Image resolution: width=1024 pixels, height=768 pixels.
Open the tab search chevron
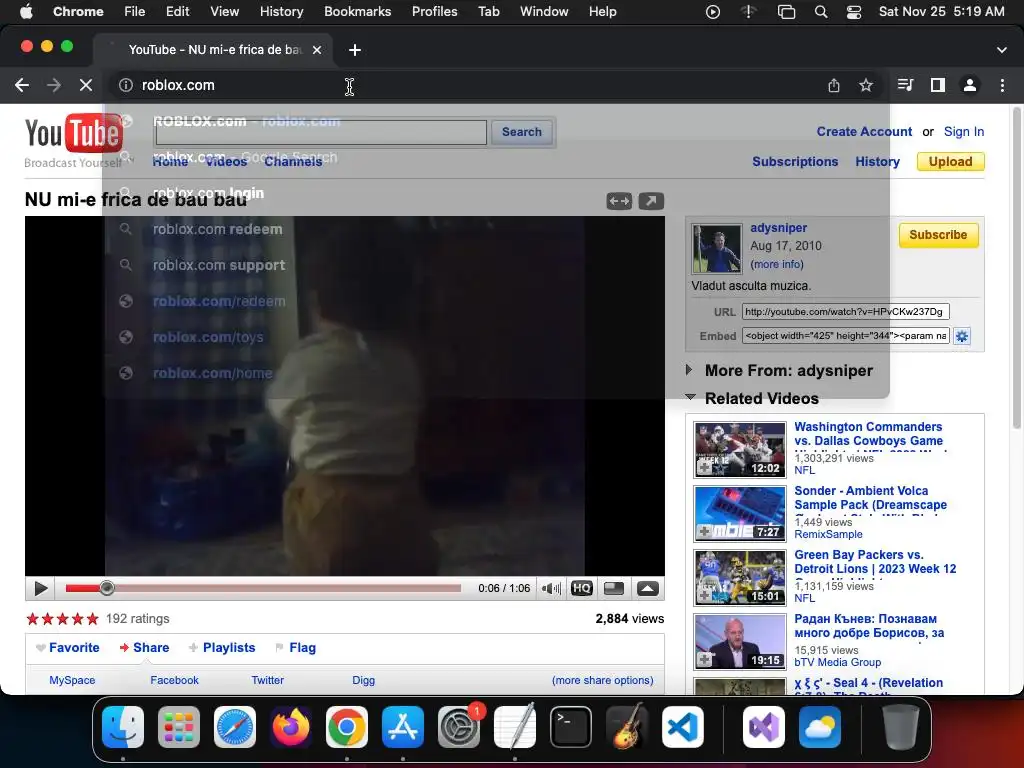[x=1002, y=50]
